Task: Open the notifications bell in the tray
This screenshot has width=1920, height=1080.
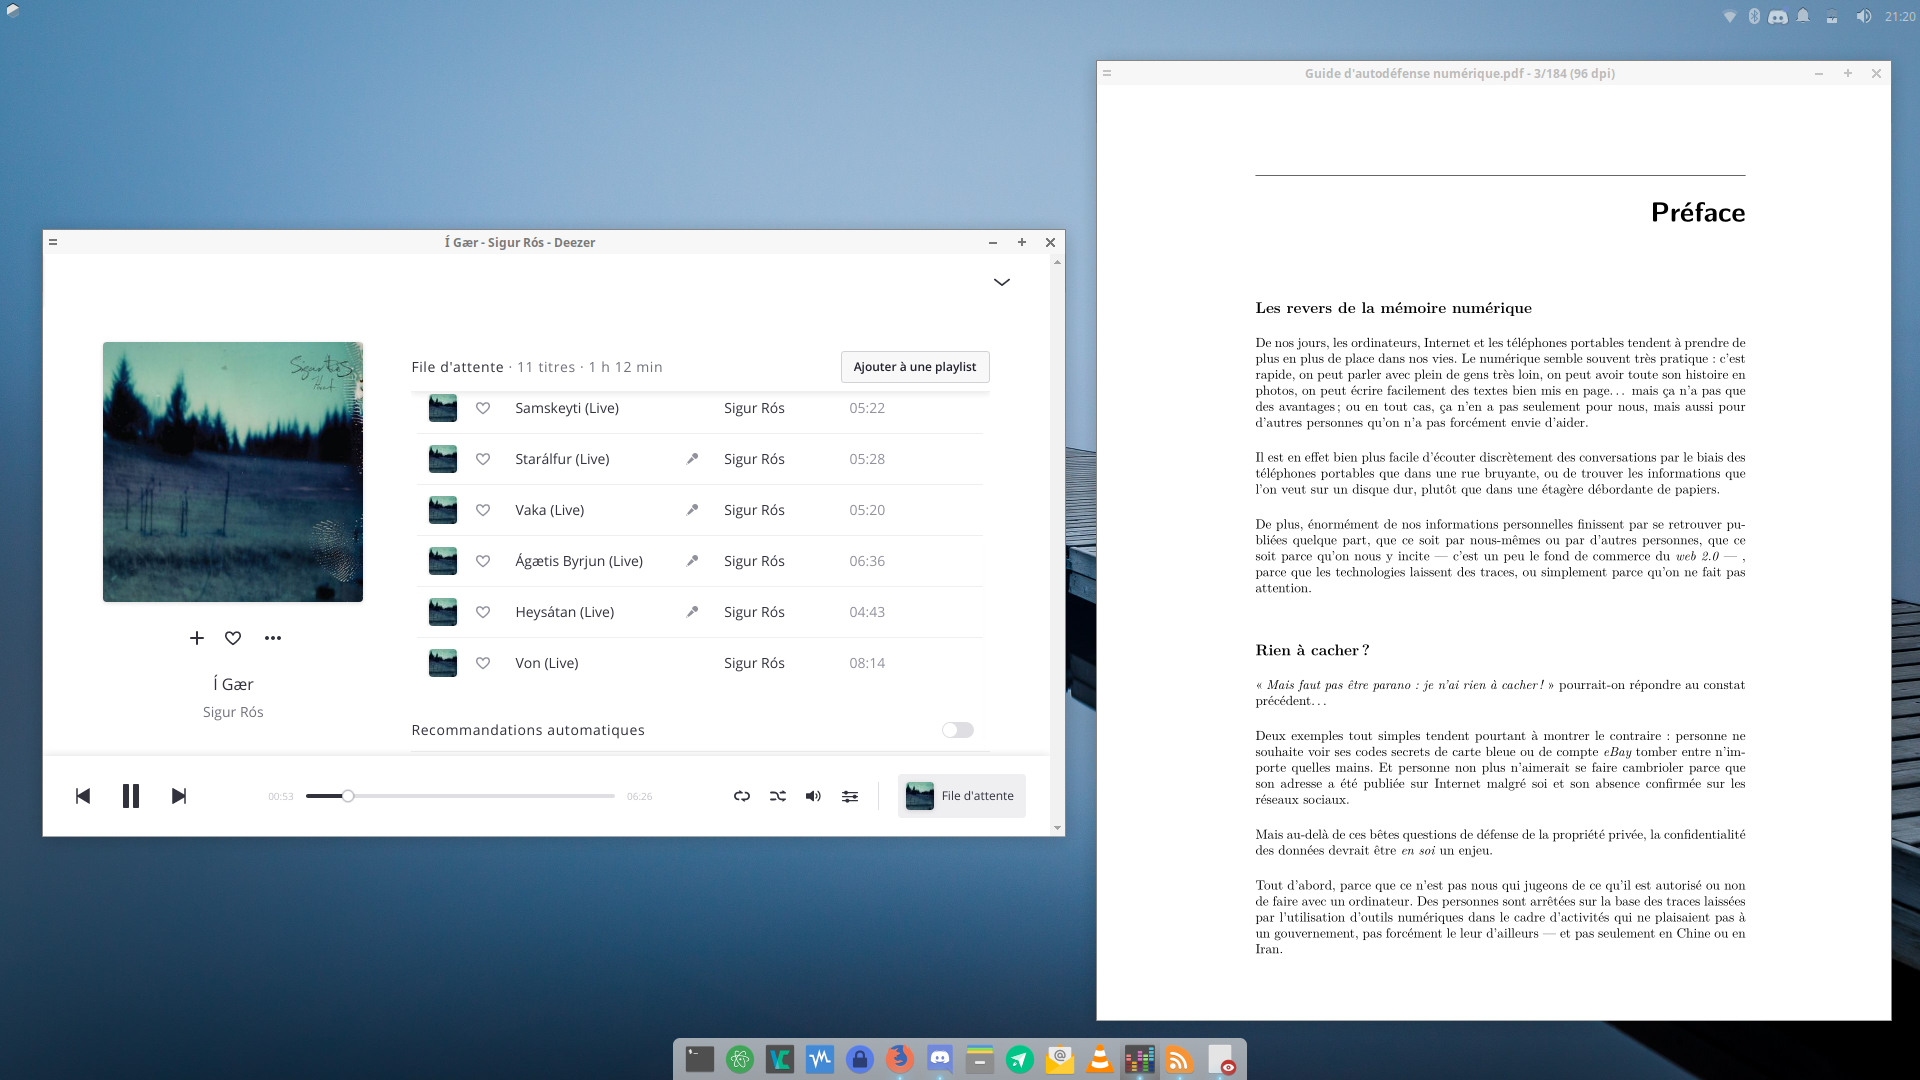Action: 1803,16
